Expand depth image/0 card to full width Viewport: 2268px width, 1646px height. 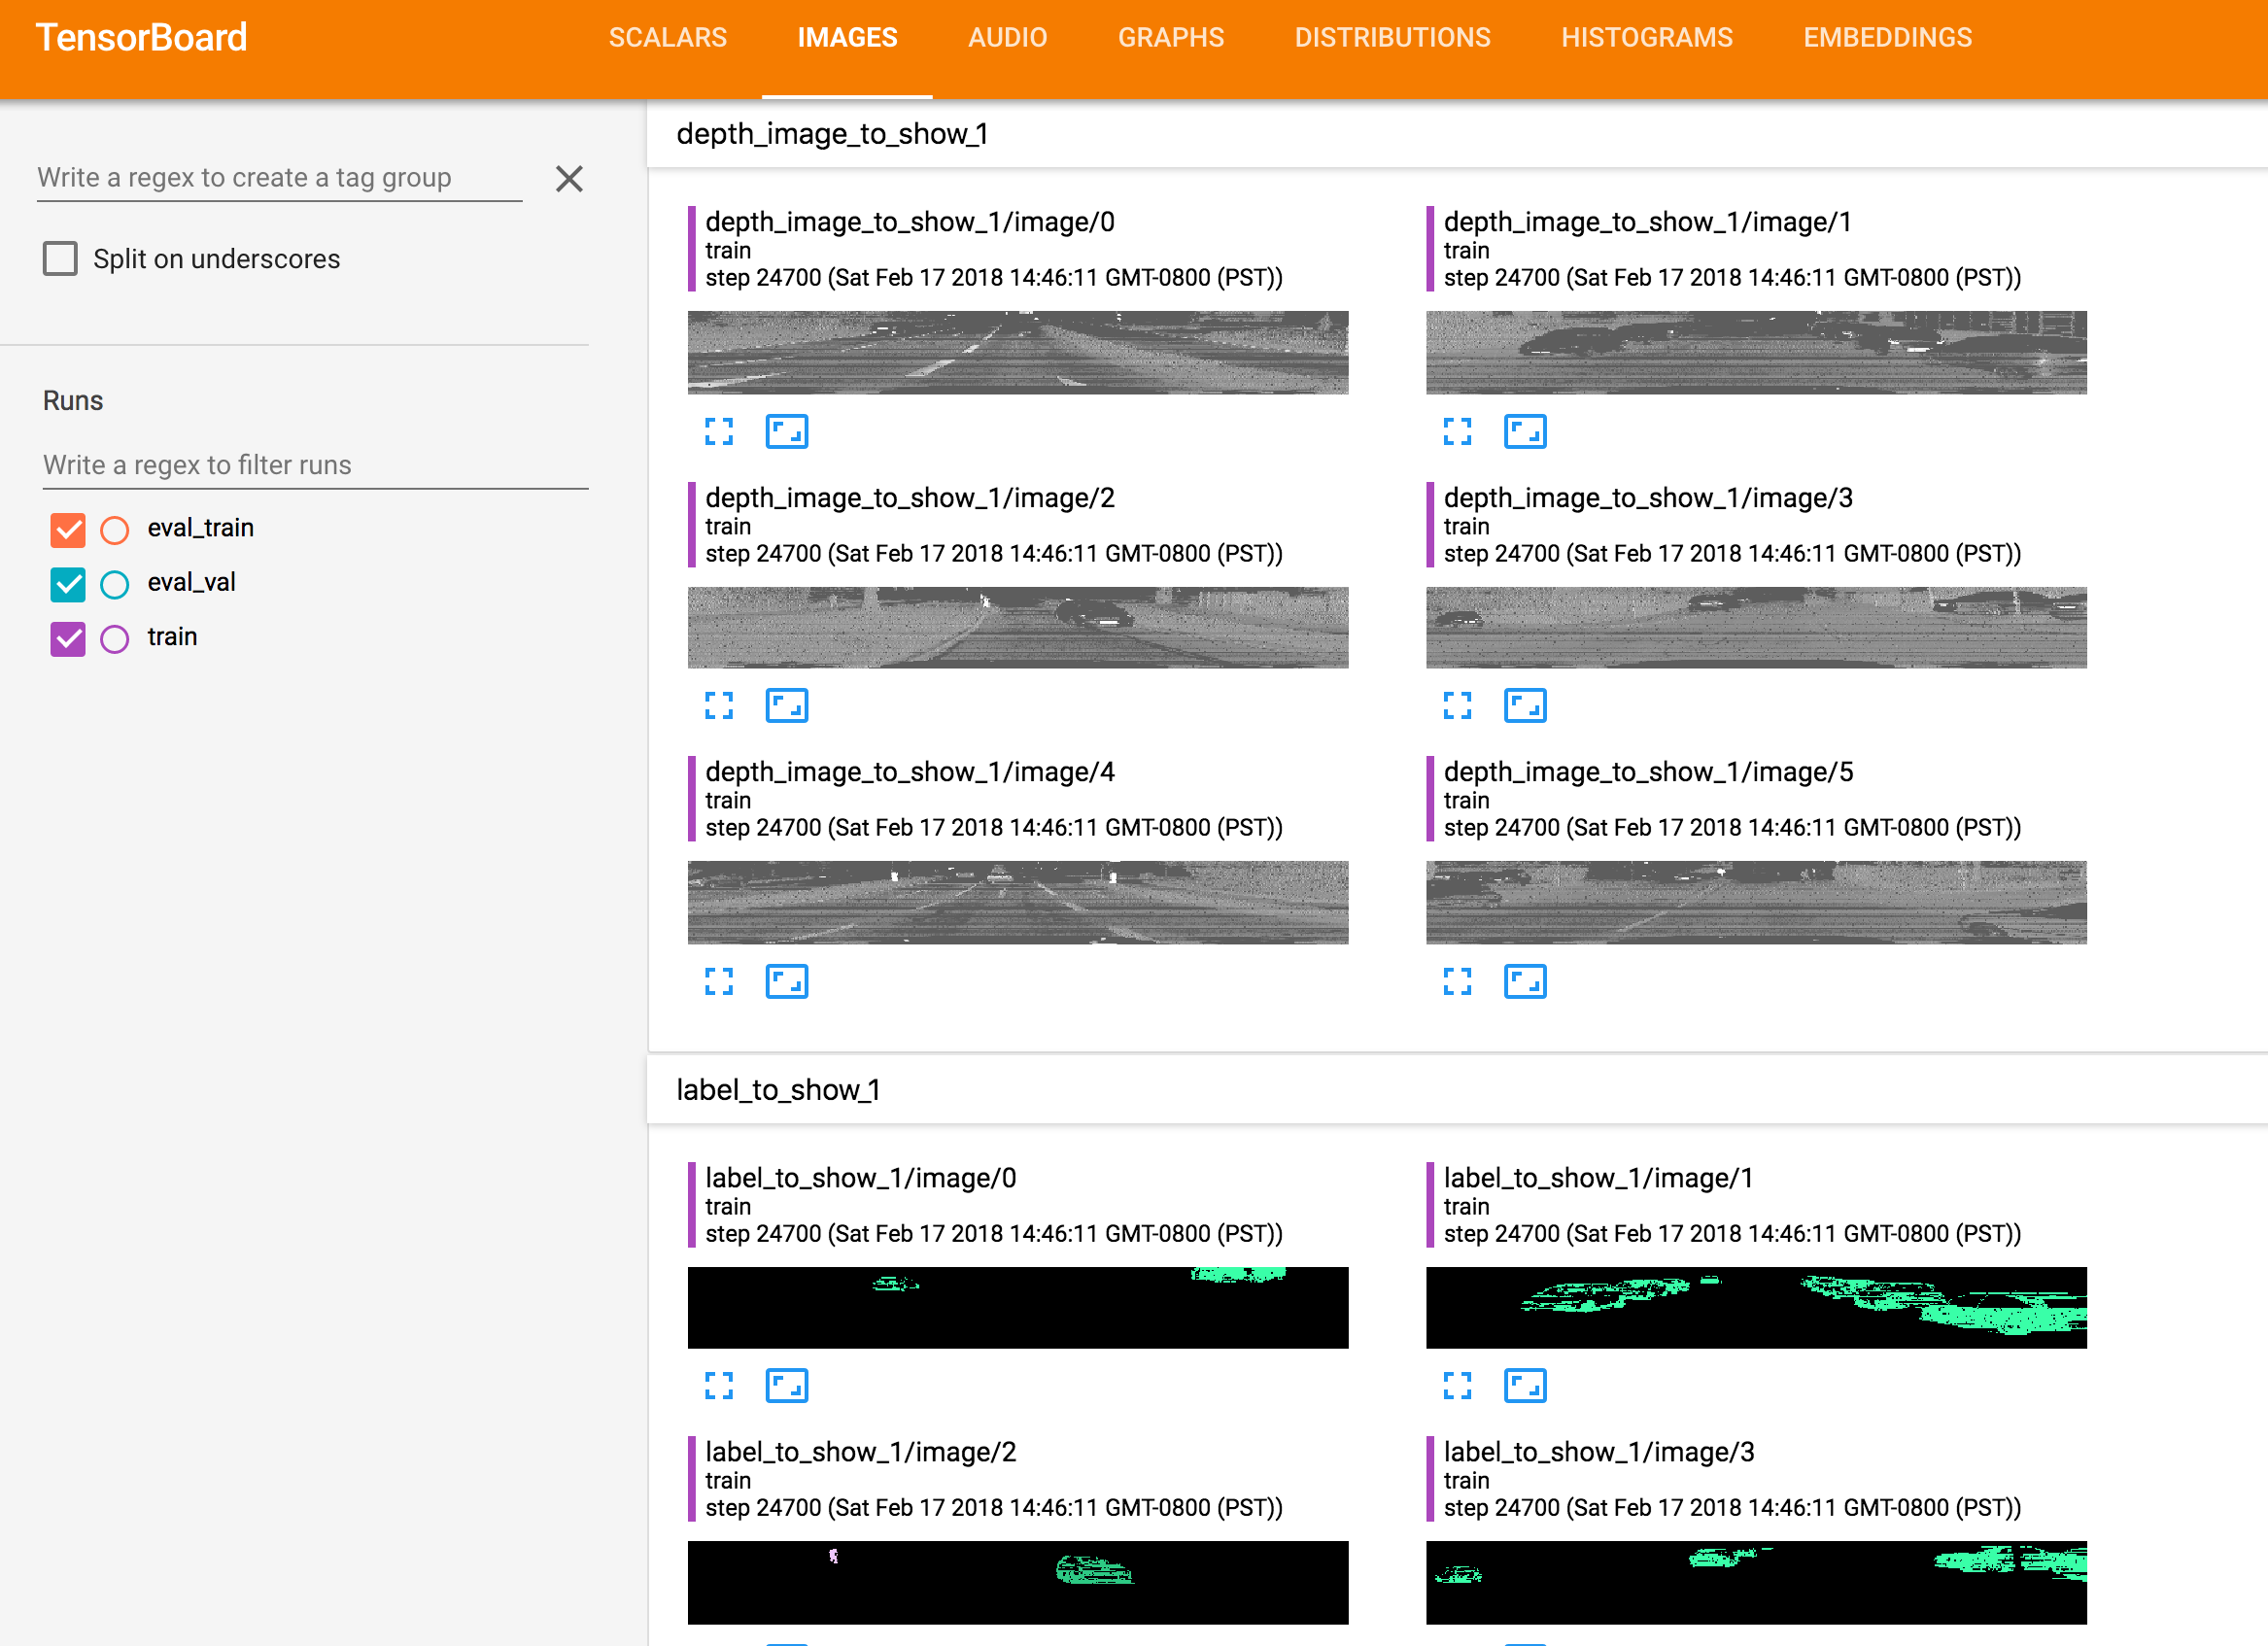(x=718, y=431)
